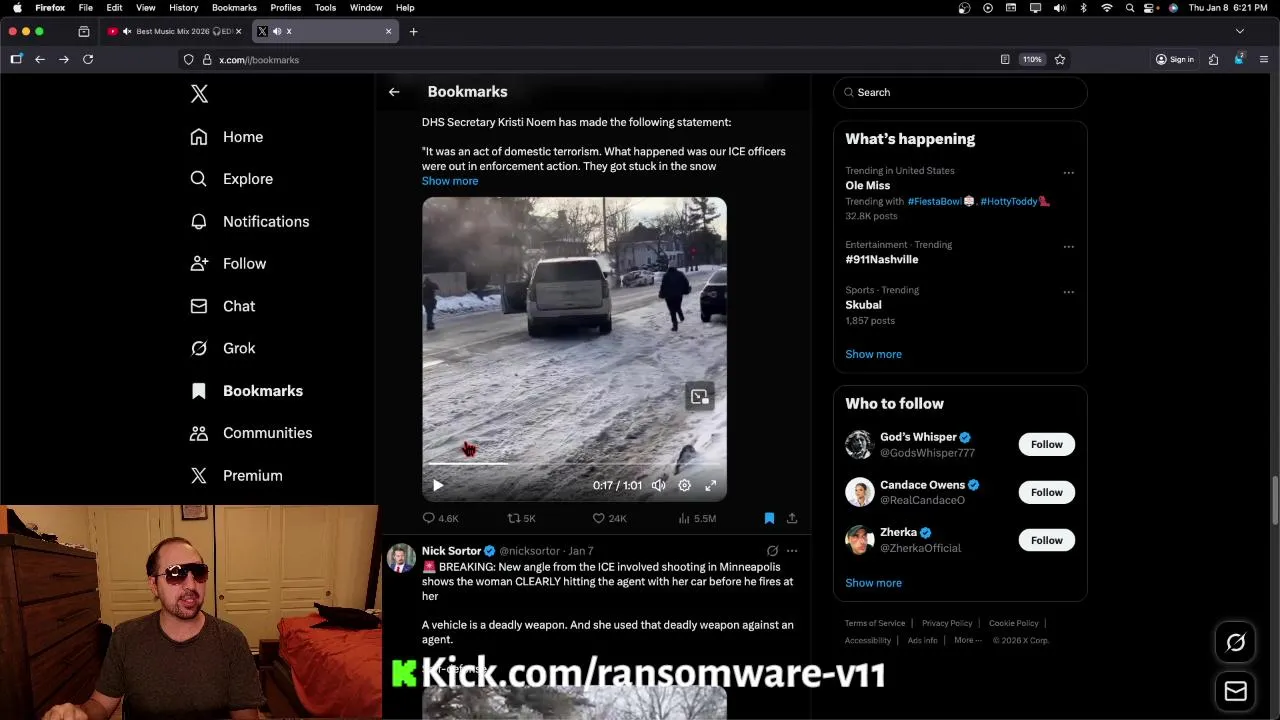Open macOS Wi-Fi status menu
This screenshot has height=720, width=1280.
(x=1106, y=8)
